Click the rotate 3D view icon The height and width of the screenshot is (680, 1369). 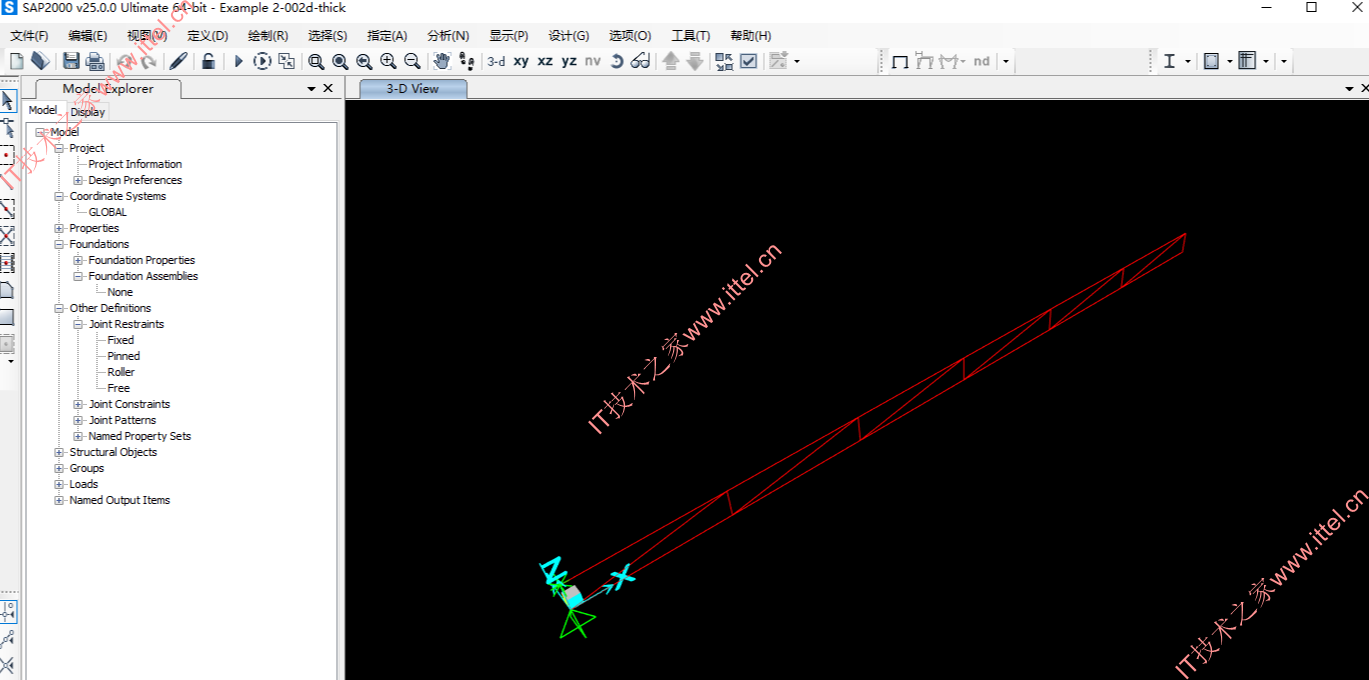617,61
